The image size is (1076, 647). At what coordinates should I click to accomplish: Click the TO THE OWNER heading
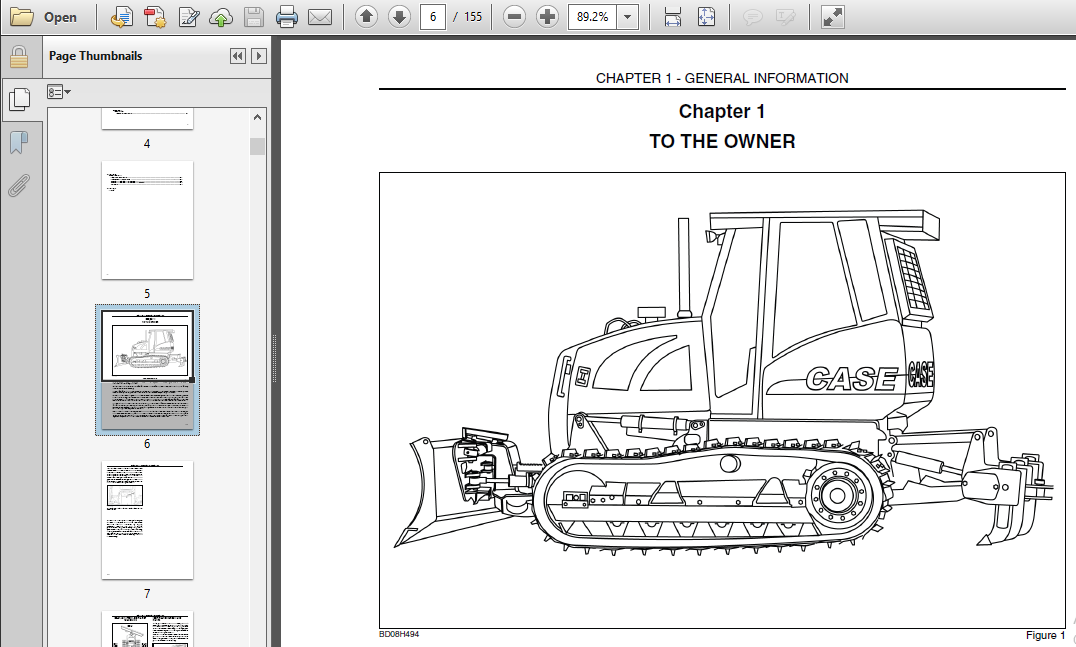(722, 141)
